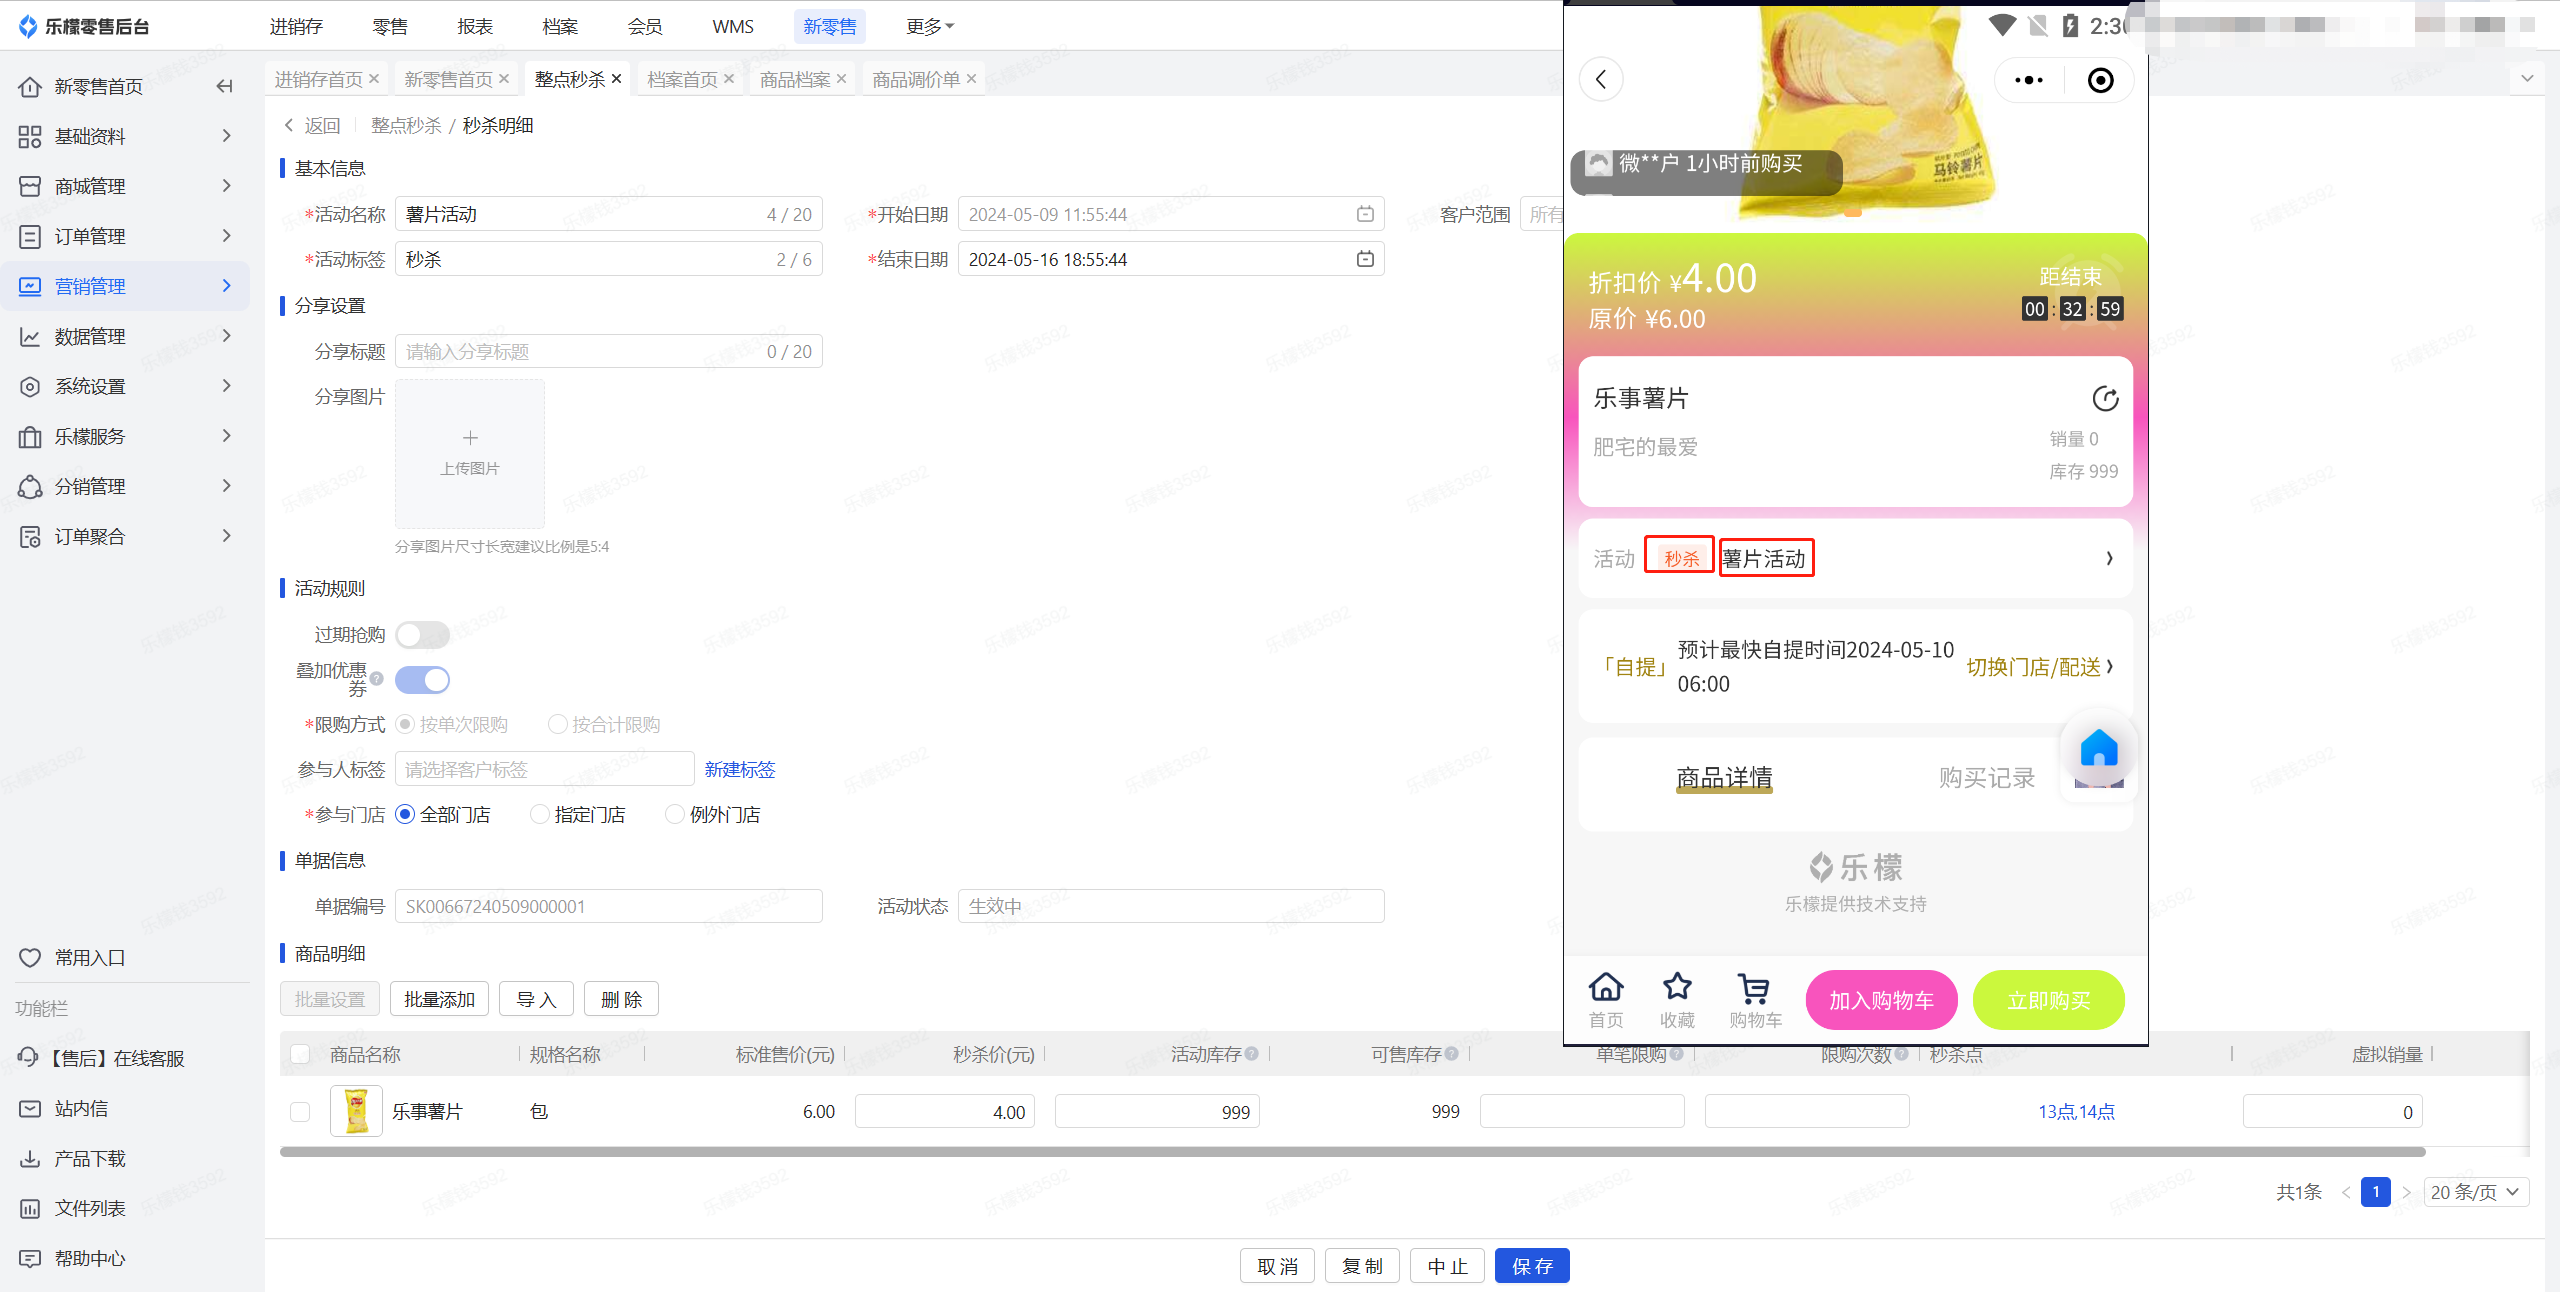
Task: Open the 新零售首页 sidebar home icon
Action: coord(30,87)
